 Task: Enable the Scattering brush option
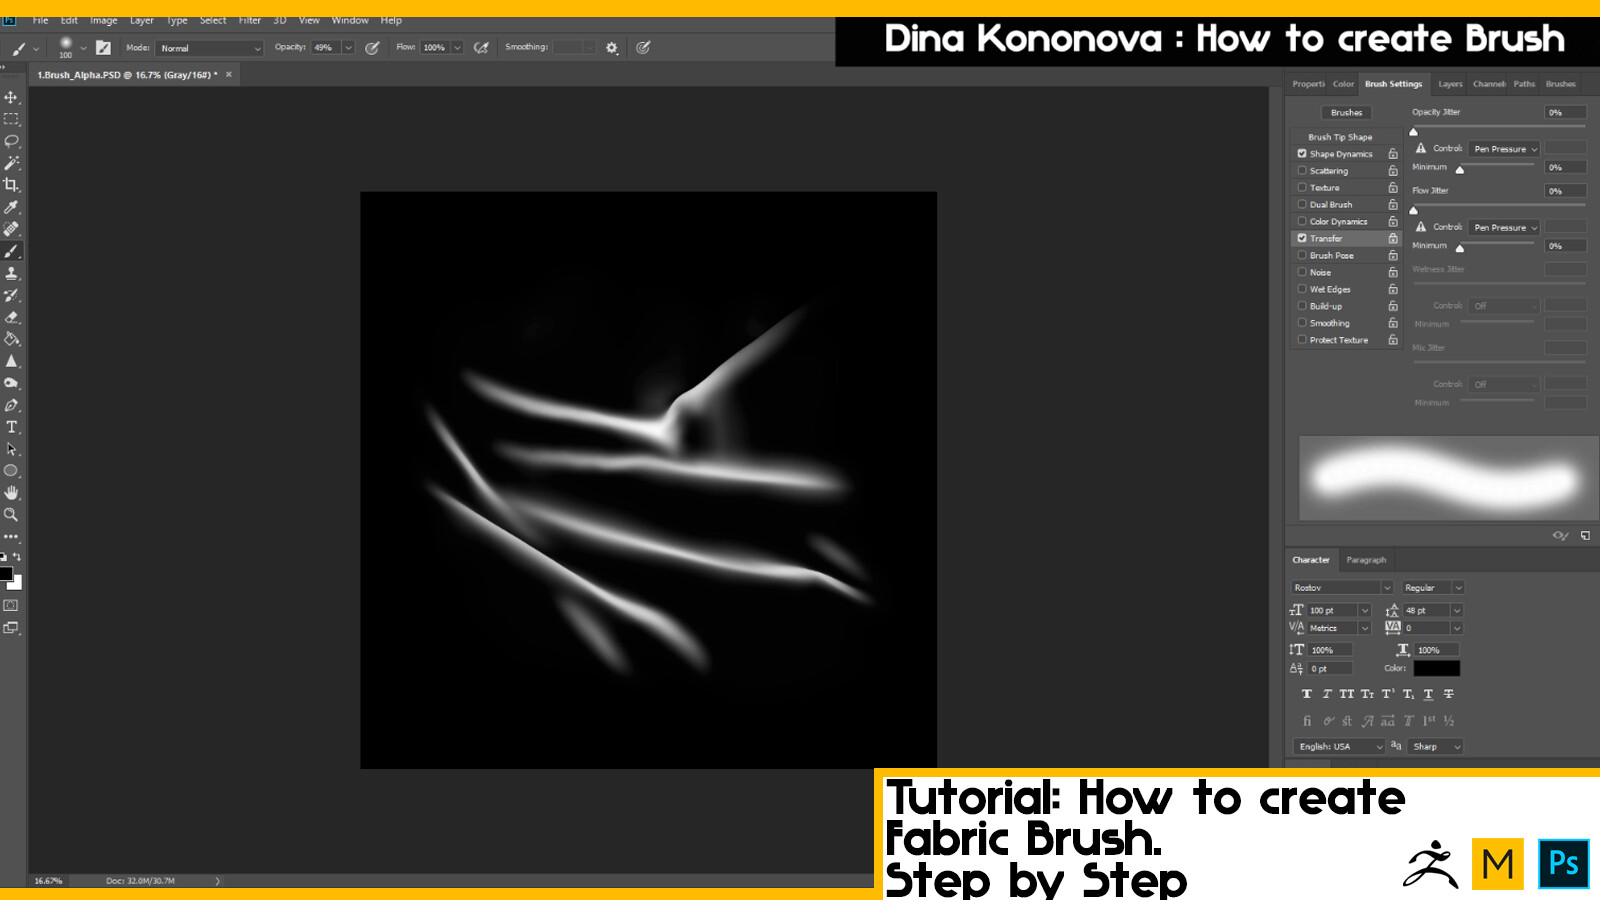click(x=1303, y=170)
